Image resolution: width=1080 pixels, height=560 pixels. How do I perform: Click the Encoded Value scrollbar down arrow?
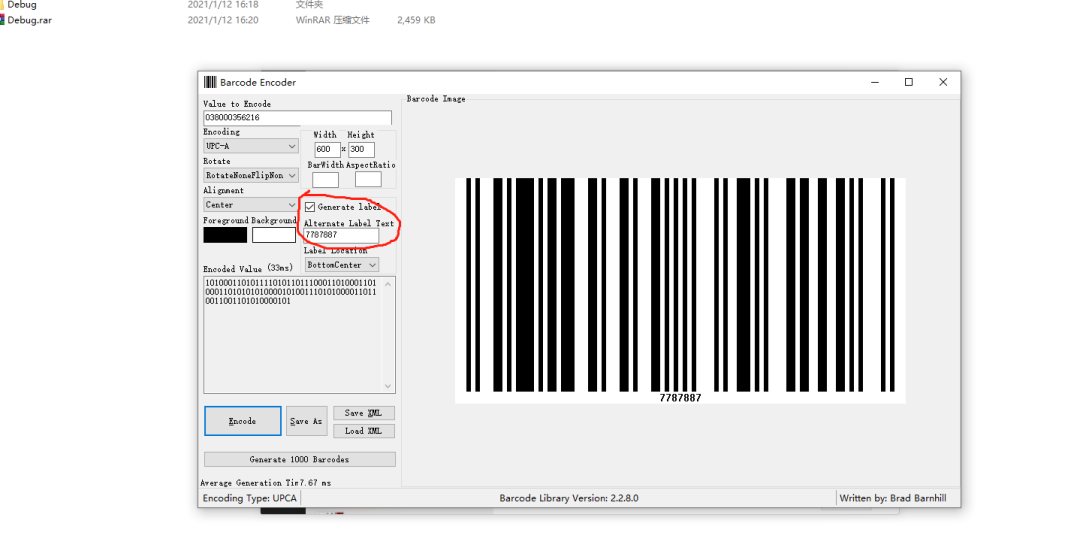(388, 386)
